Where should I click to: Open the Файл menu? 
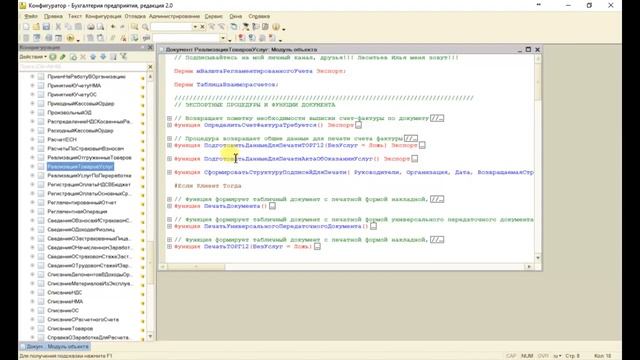tap(31, 16)
